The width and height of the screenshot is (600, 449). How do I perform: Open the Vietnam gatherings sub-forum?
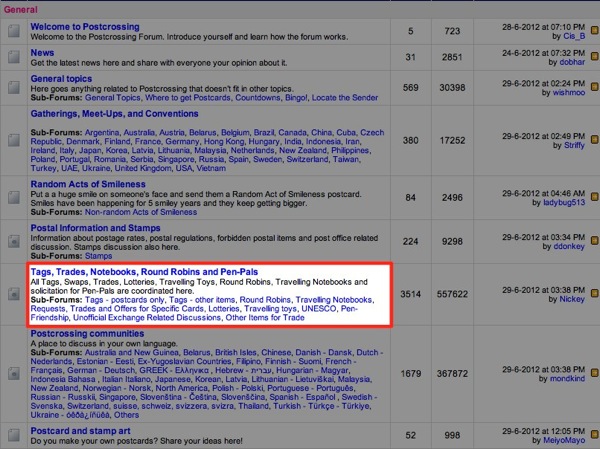[211, 168]
